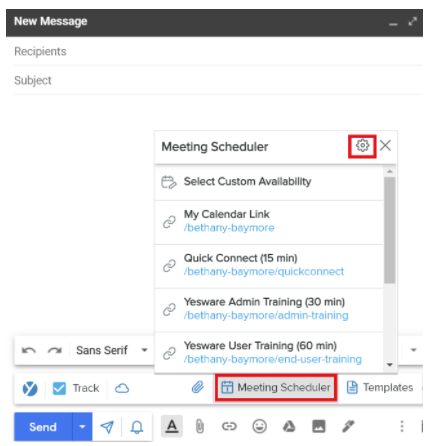Click the cloud icon beside Track
This screenshot has width=431, height=446.
click(122, 388)
